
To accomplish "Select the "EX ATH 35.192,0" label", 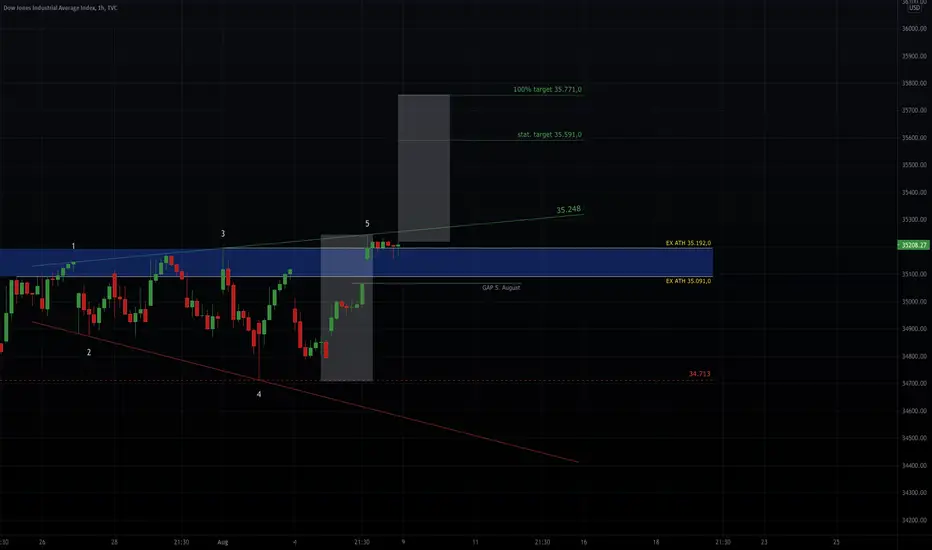I will [688, 243].
